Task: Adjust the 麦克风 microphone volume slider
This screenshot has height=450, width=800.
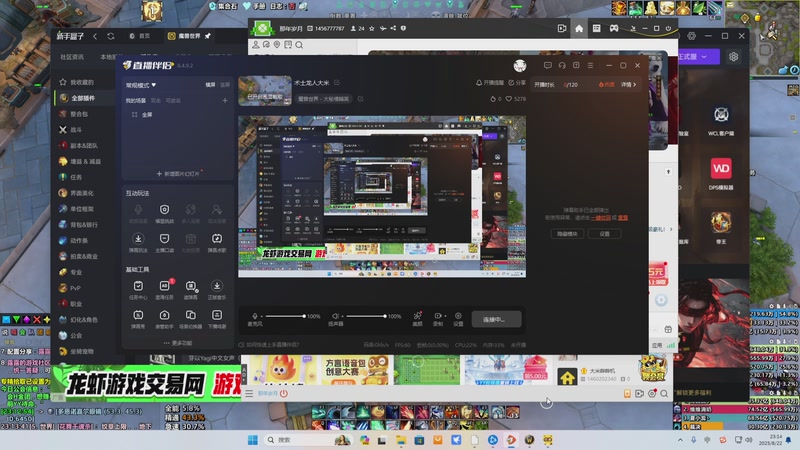Action: tap(285, 316)
